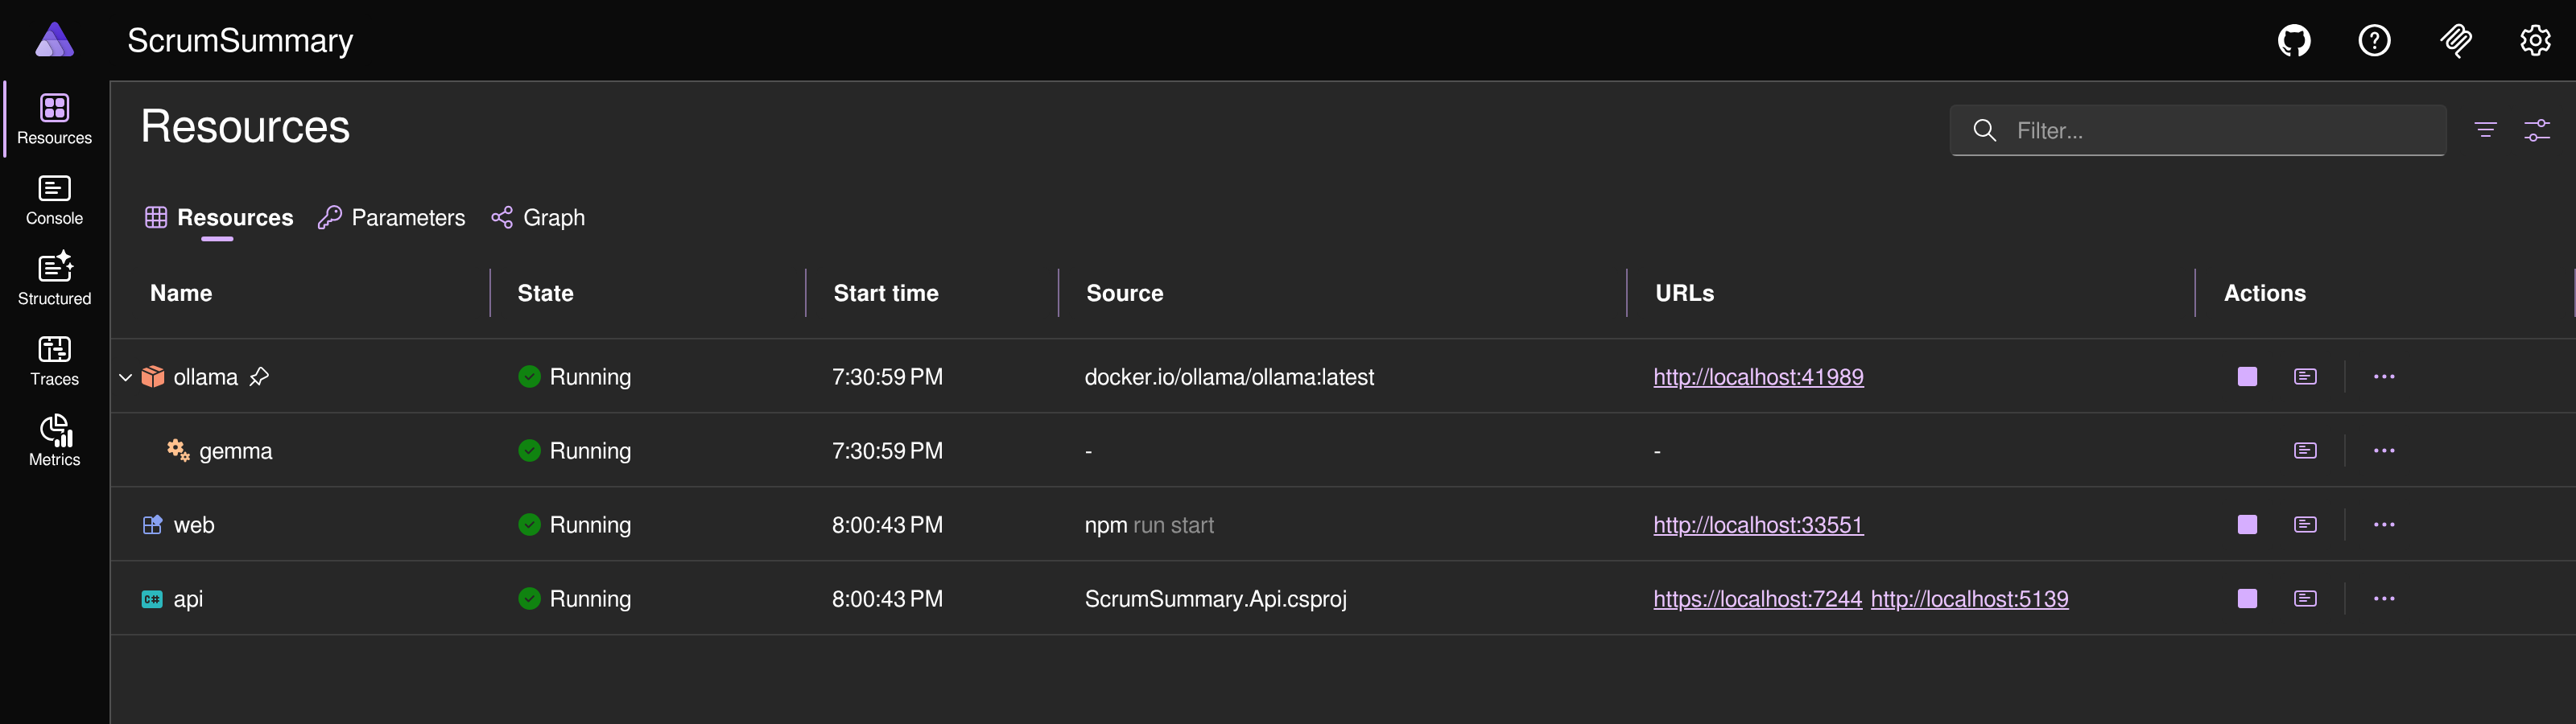Open the GitHub repository link
The height and width of the screenshot is (724, 2576).
[x=2293, y=40]
